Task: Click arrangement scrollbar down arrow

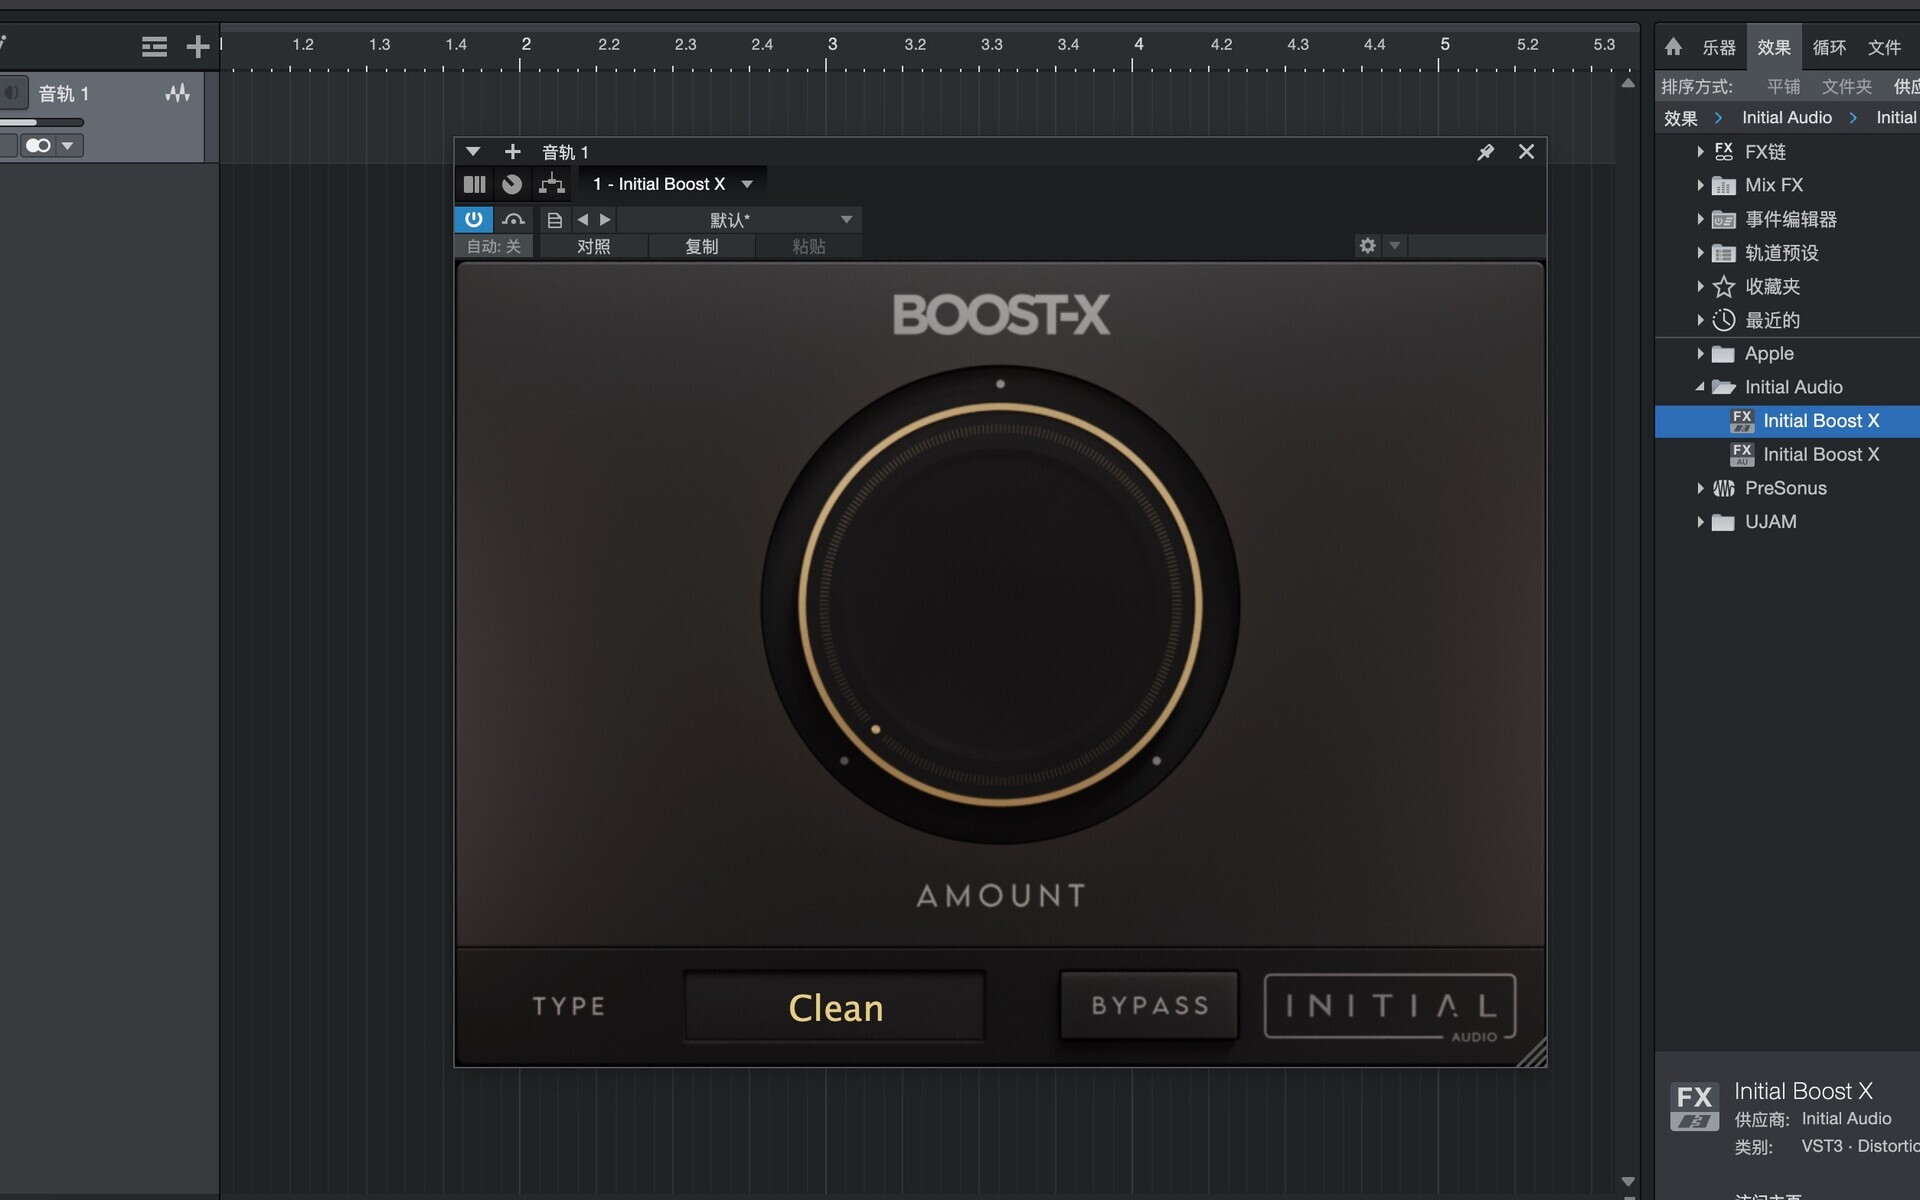Action: click(1628, 1182)
